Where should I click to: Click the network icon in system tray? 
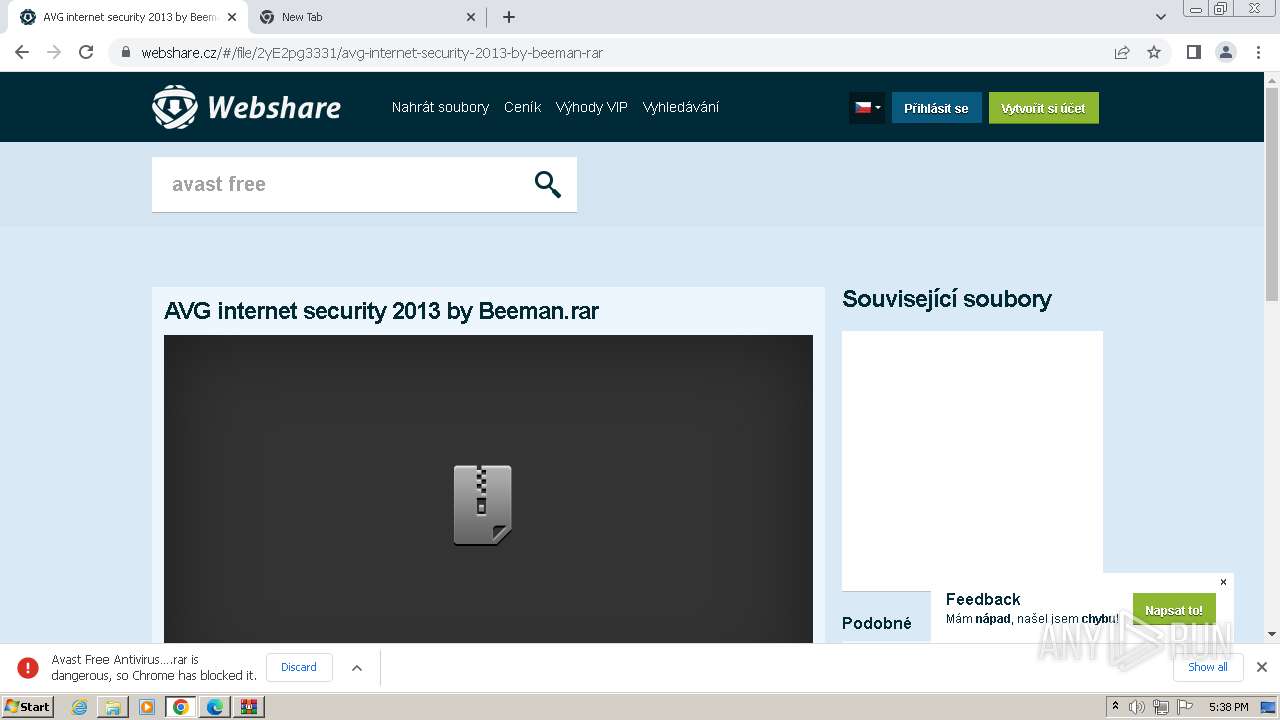click(1161, 707)
